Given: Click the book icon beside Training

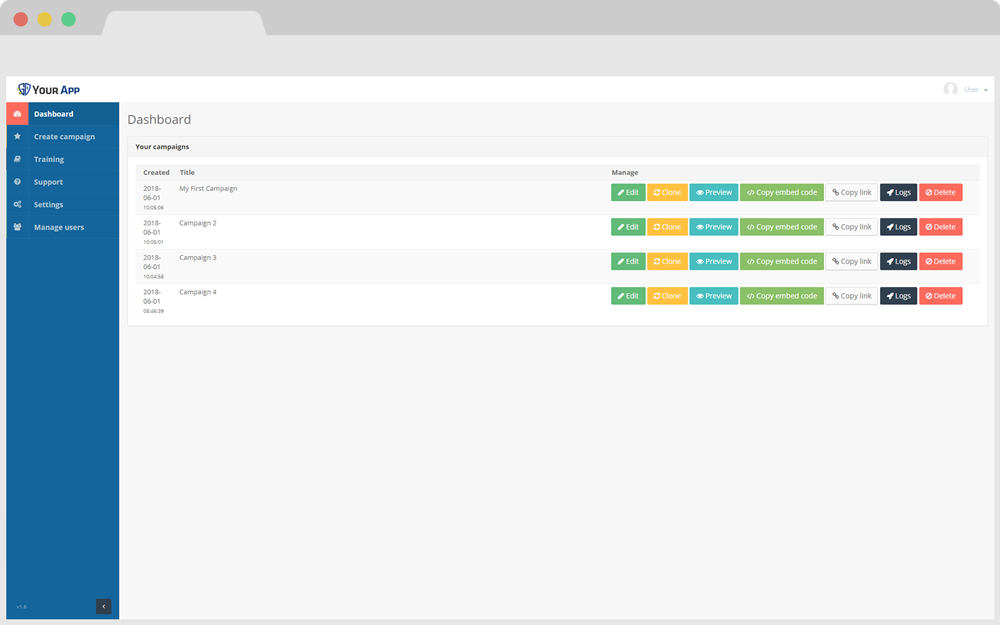Looking at the screenshot, I should pos(17,159).
